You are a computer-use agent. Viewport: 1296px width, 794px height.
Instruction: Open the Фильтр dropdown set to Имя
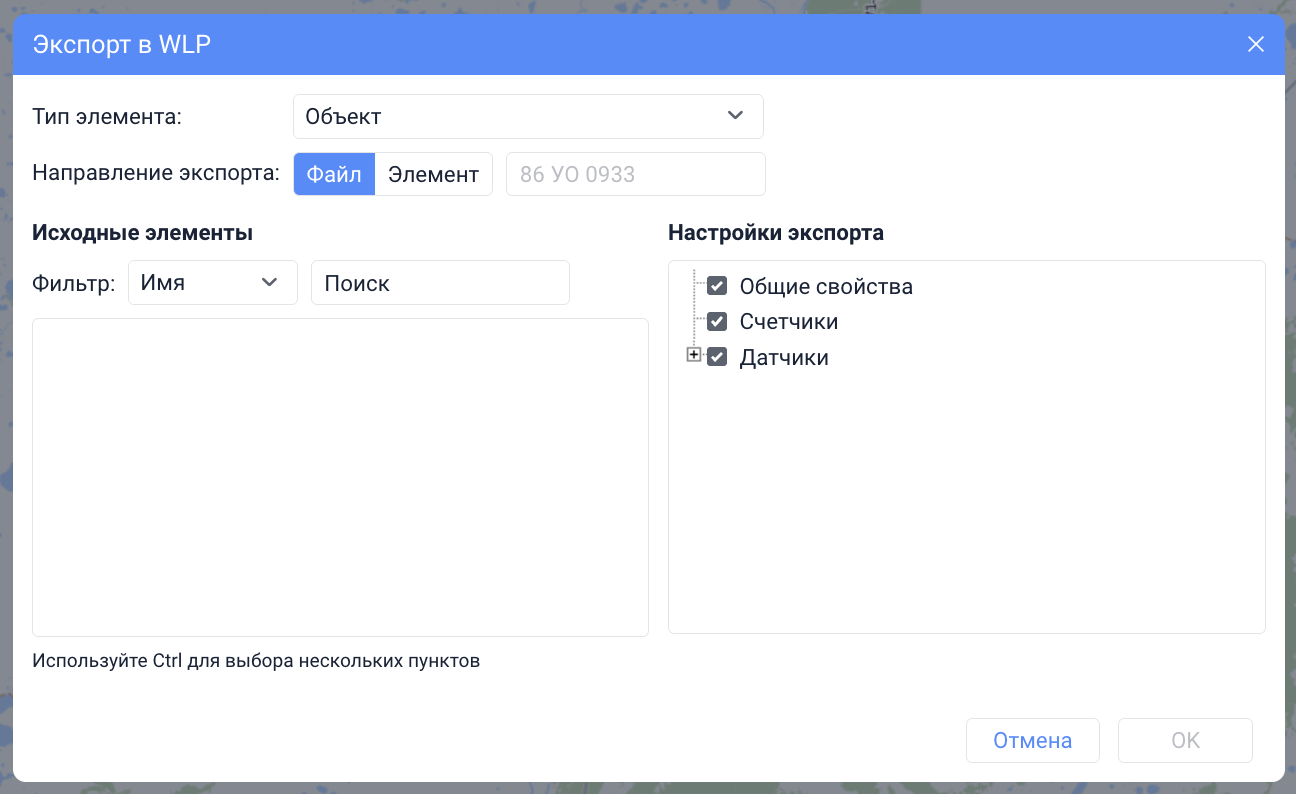[x=212, y=283]
